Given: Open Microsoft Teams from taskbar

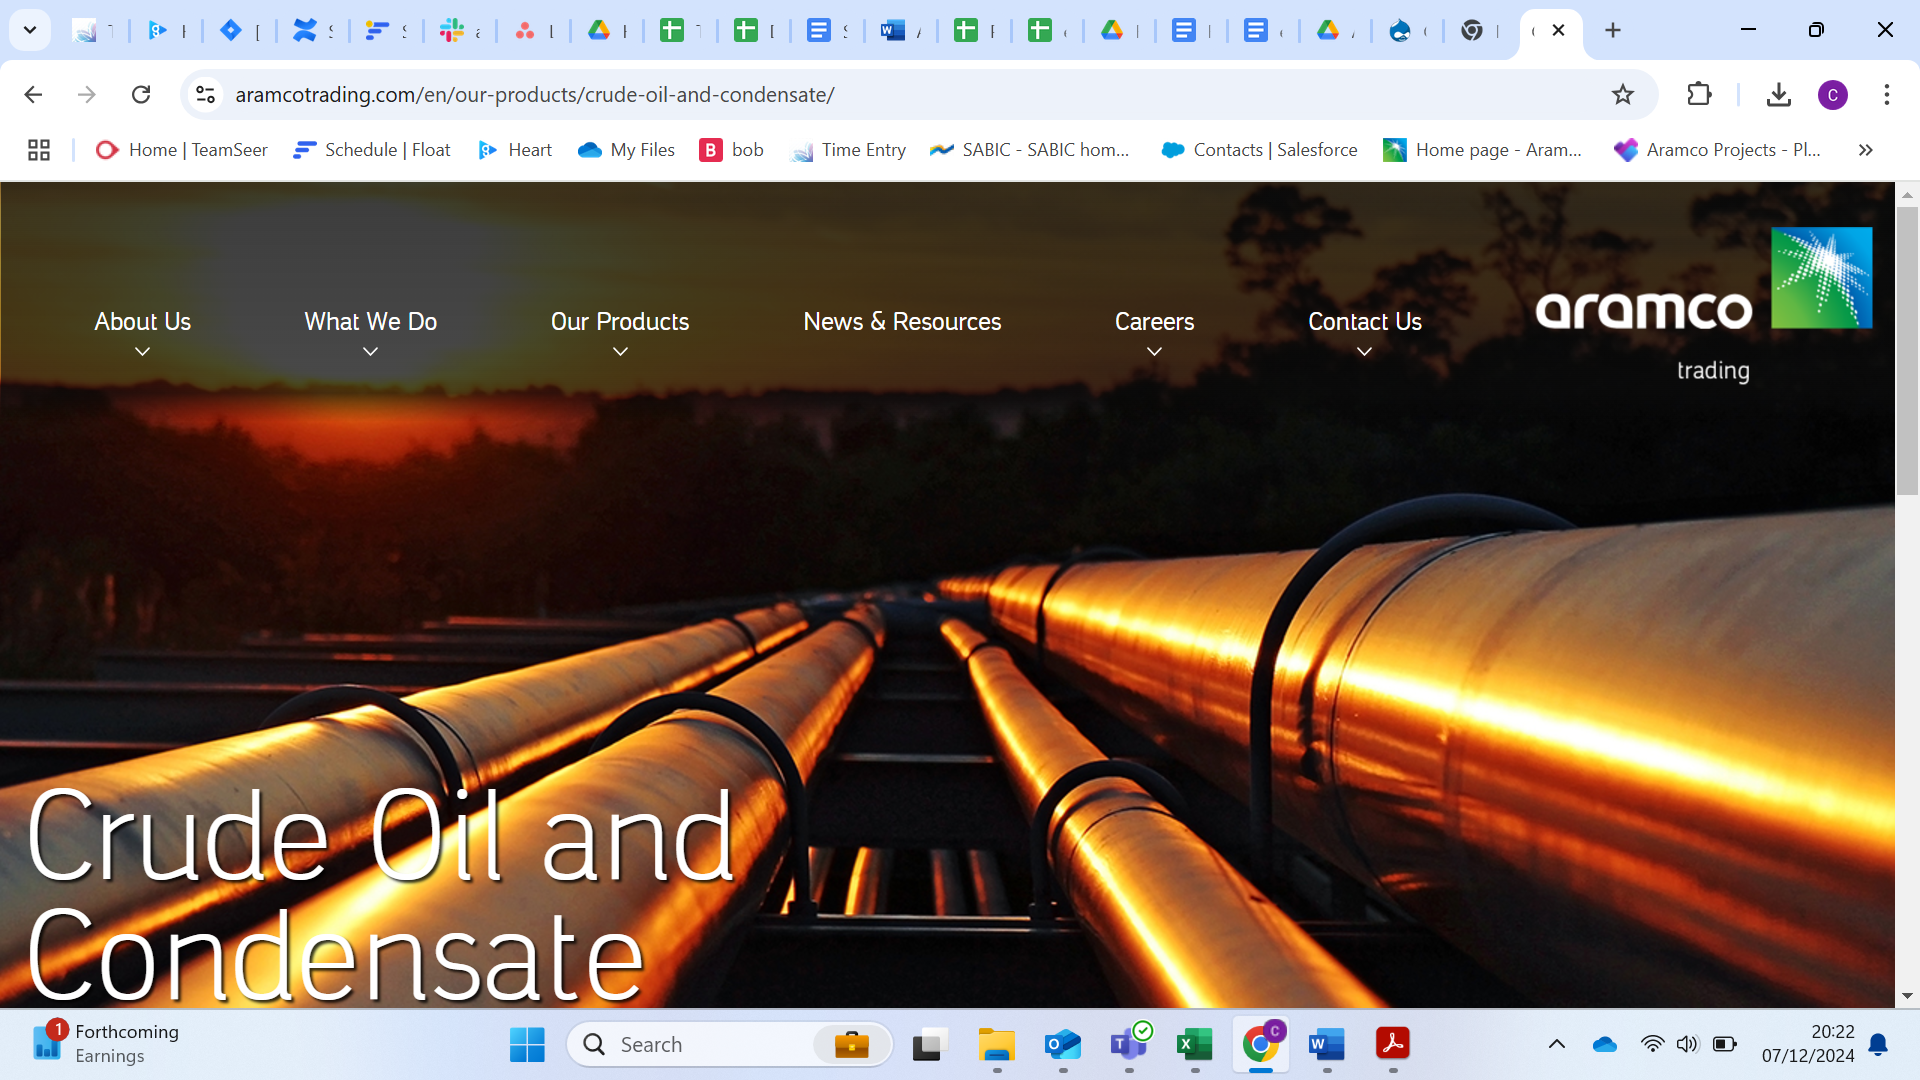Looking at the screenshot, I should (x=1128, y=1045).
